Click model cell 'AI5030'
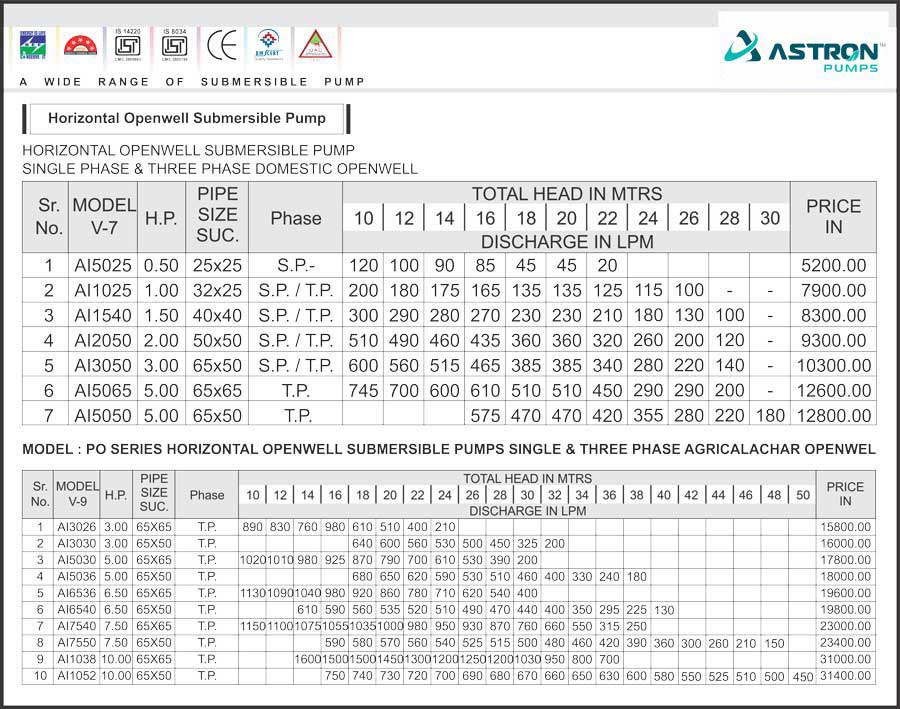 coord(77,560)
